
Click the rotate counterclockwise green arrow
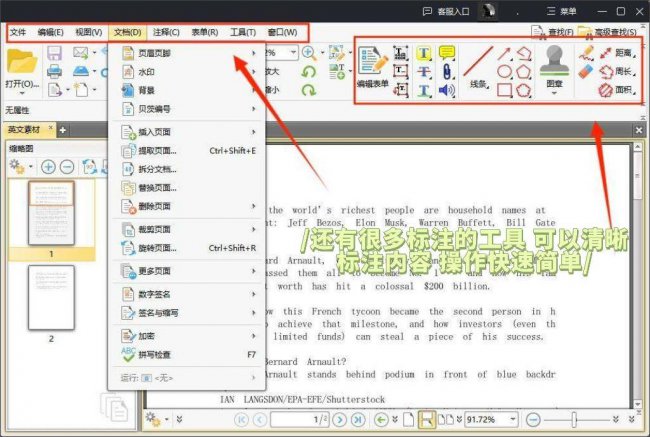308,71
